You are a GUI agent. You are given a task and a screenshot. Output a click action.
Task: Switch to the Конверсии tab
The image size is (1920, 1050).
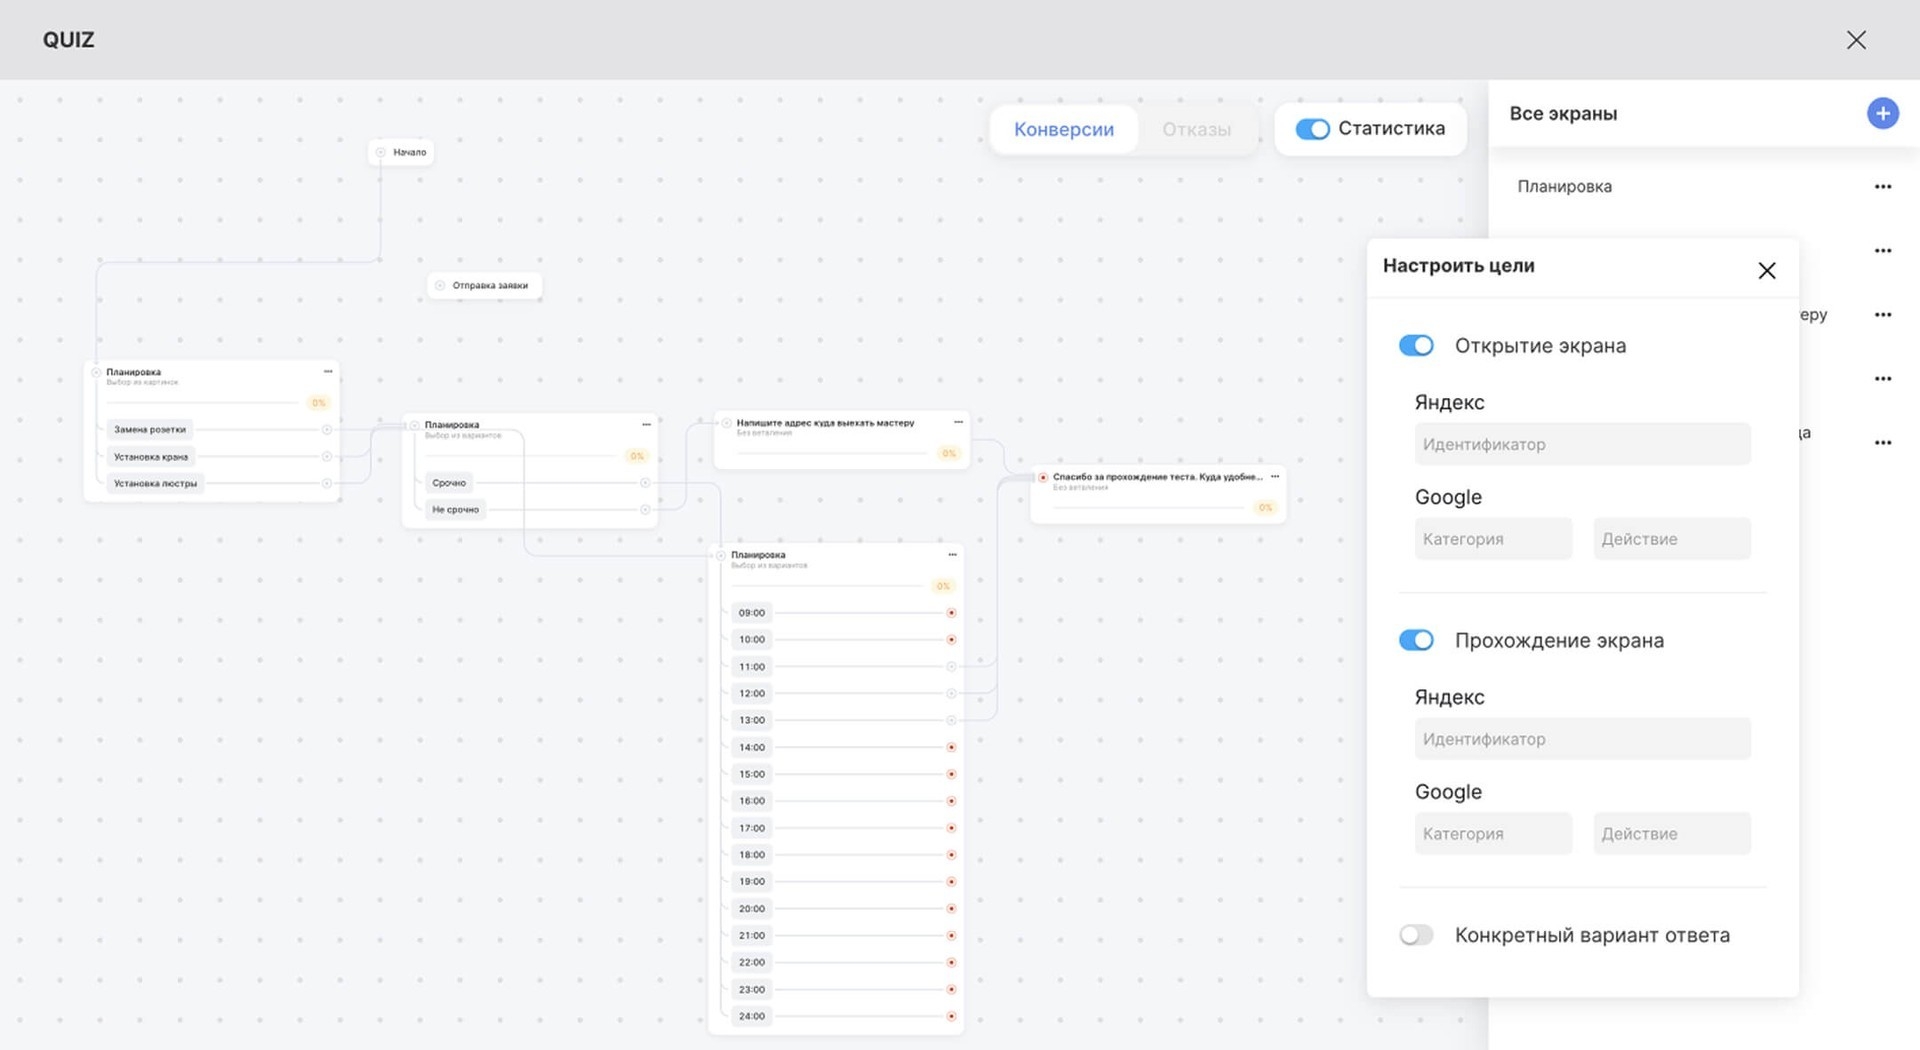1063,130
